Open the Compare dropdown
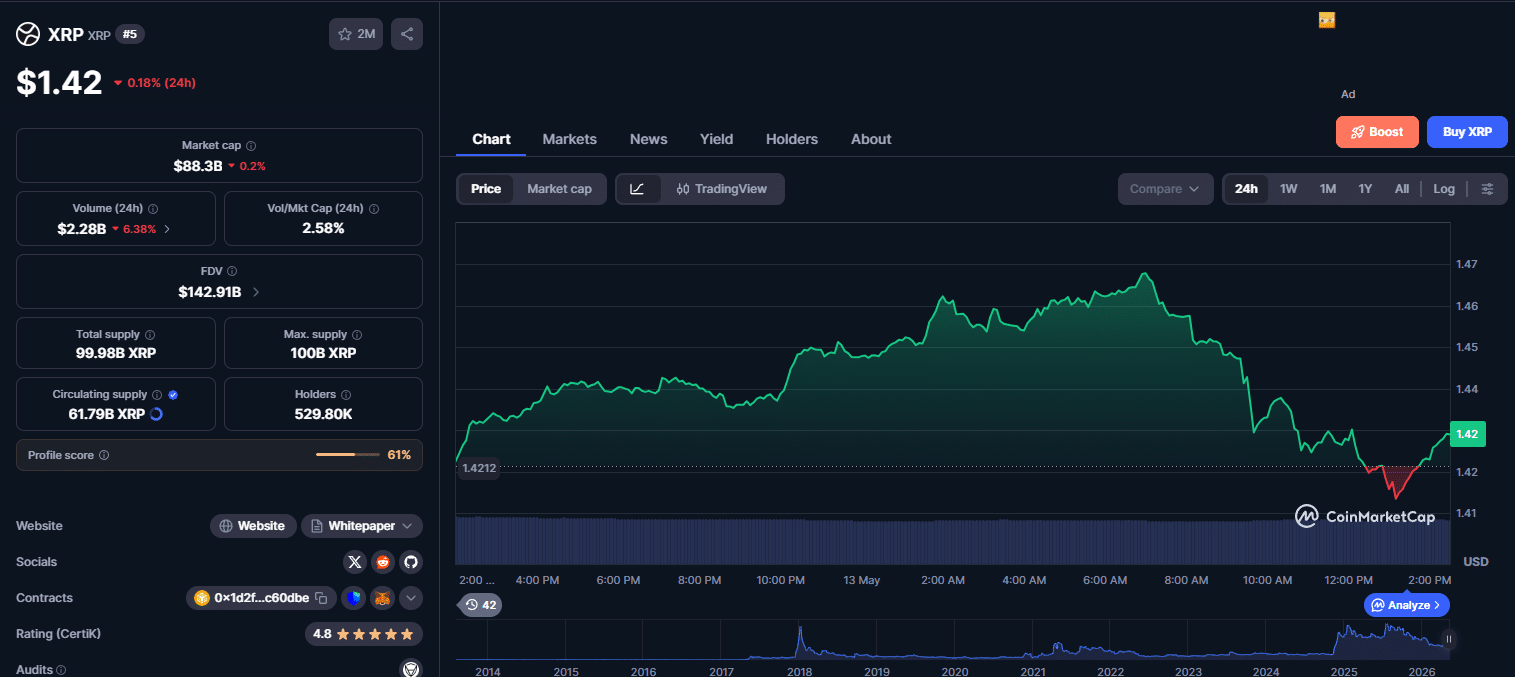Screen dimensions: 1515x677 click(x=1165, y=189)
